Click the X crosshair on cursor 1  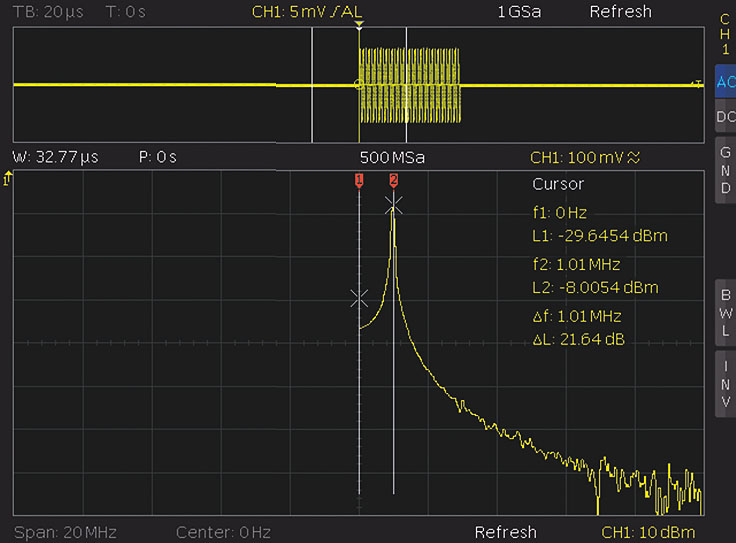(360, 298)
